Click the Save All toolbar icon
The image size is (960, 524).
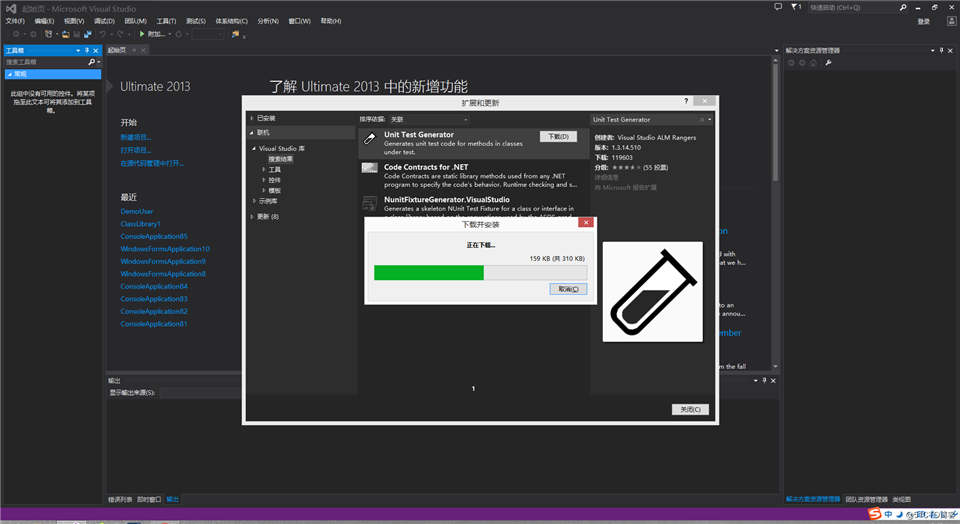point(88,34)
